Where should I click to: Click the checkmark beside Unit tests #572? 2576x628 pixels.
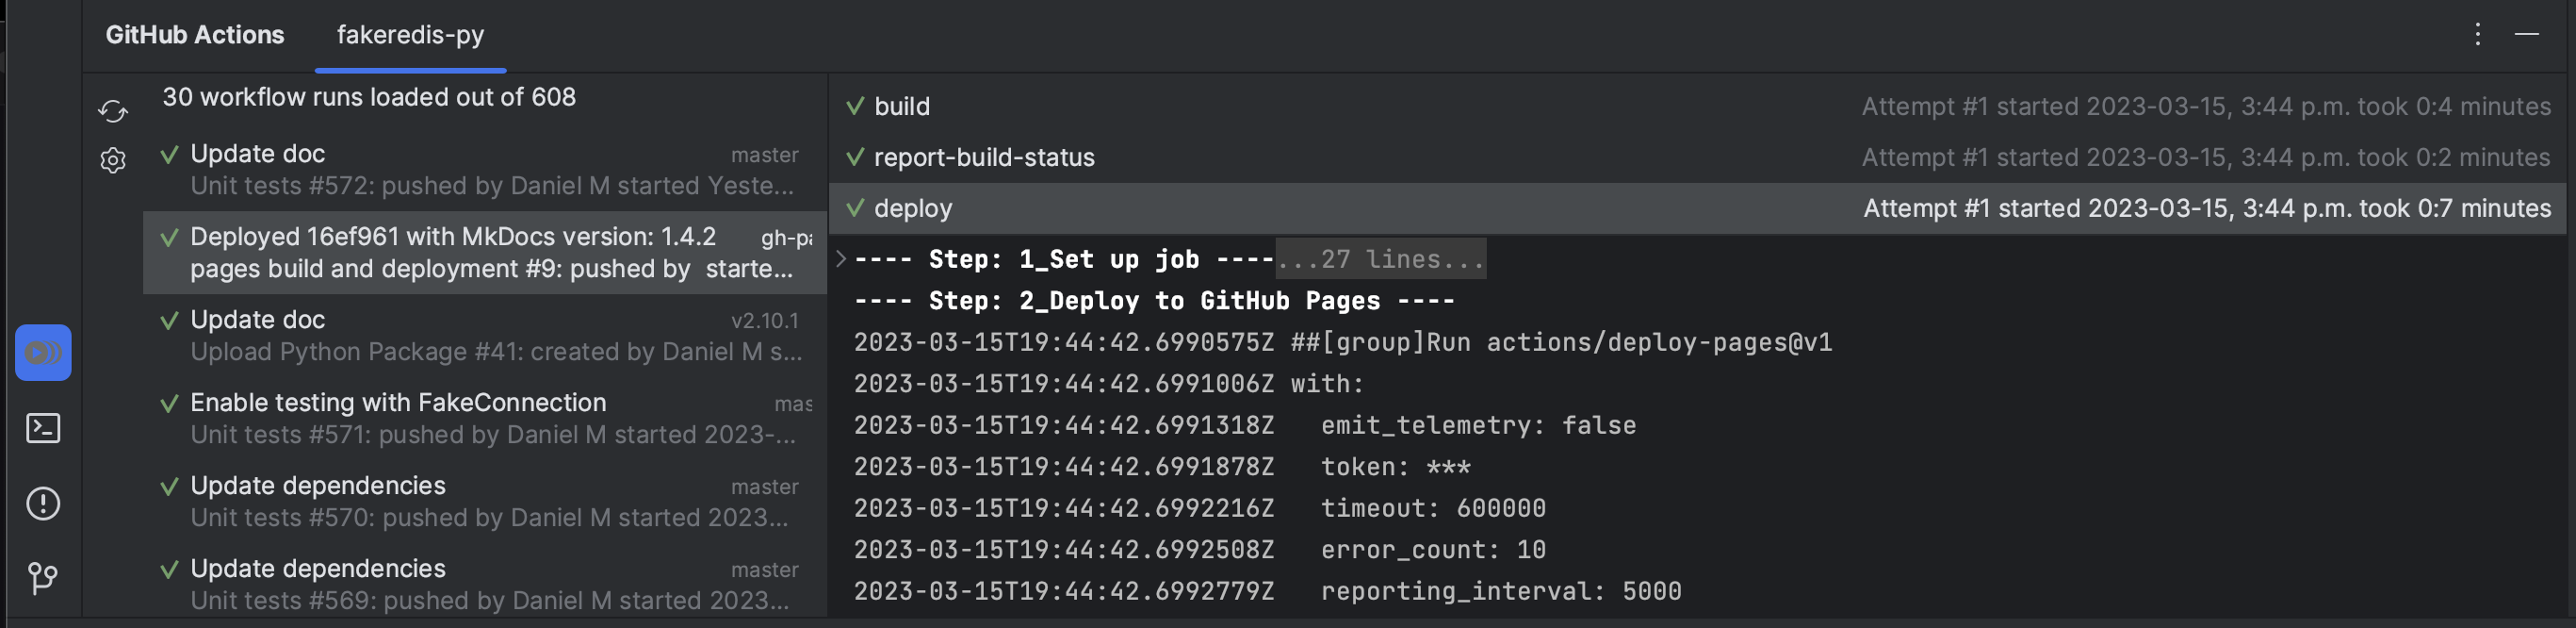170,155
